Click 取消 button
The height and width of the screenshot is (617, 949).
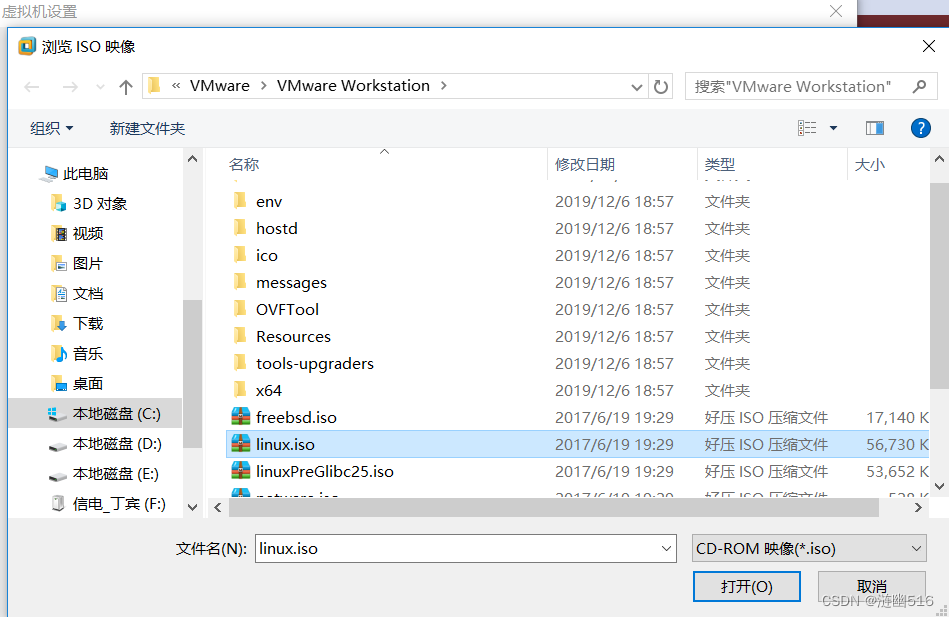coord(872,586)
